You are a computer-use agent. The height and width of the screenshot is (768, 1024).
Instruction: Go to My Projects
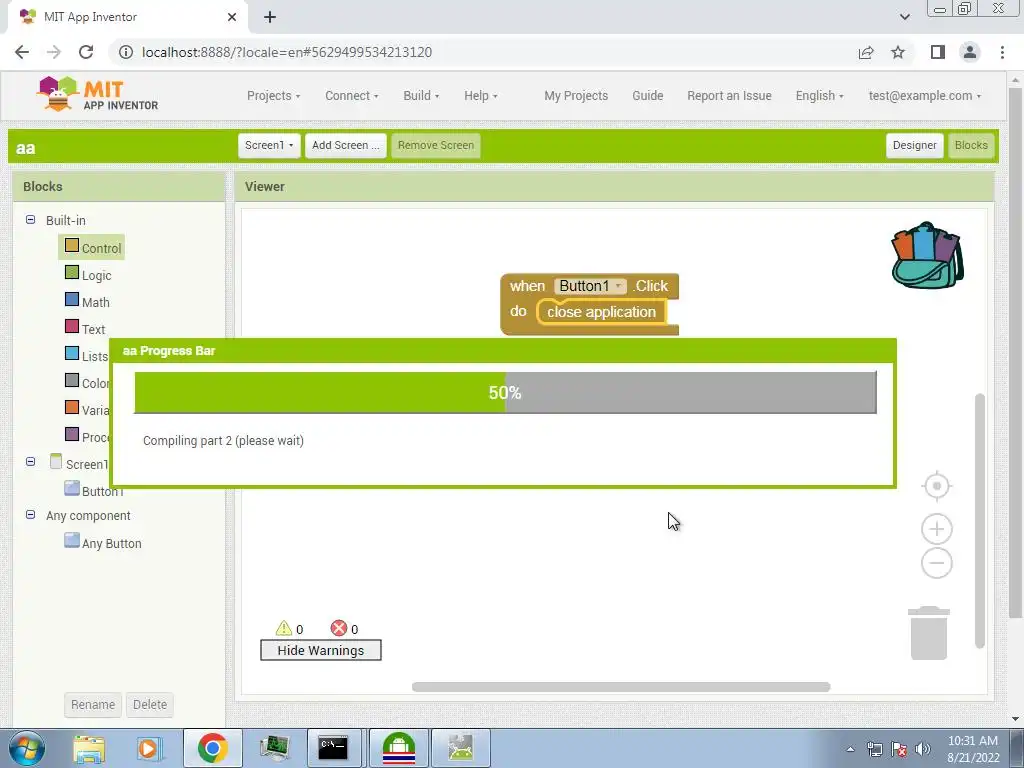576,95
